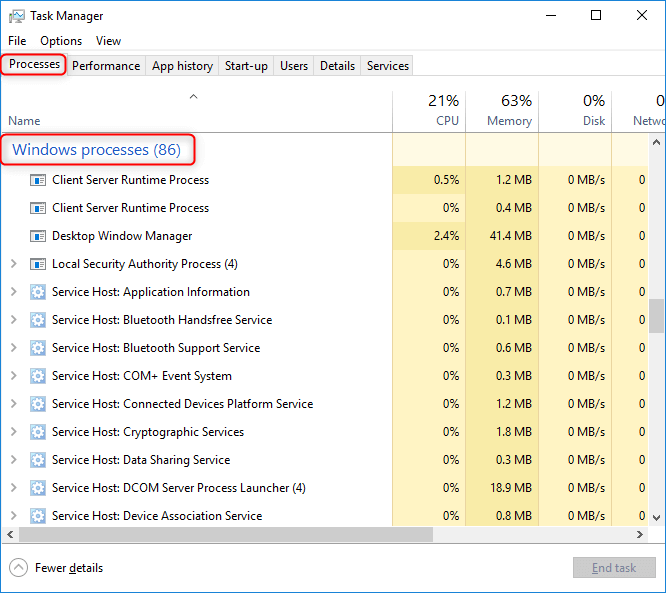Click gear icon for Service Host: Data Sharing Service
The image size is (666, 593).
coord(38,460)
